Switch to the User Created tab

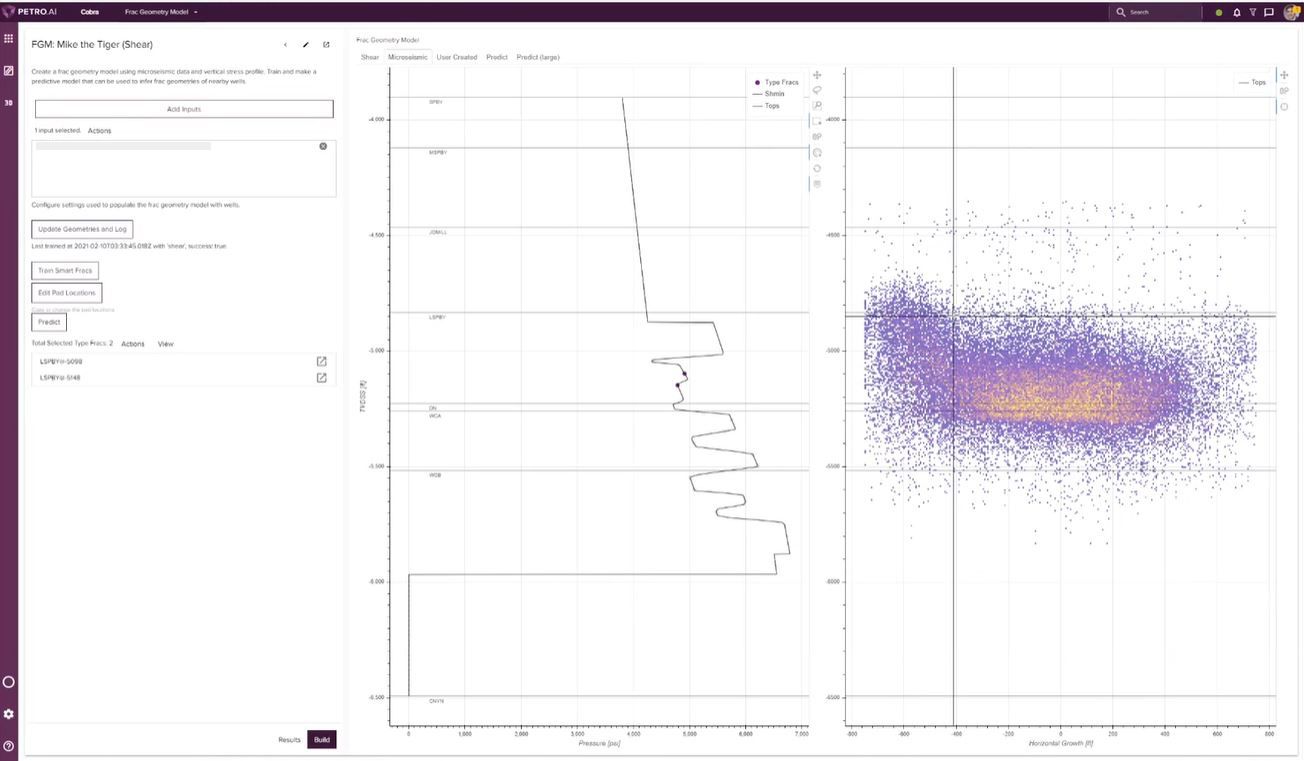pyautogui.click(x=455, y=57)
